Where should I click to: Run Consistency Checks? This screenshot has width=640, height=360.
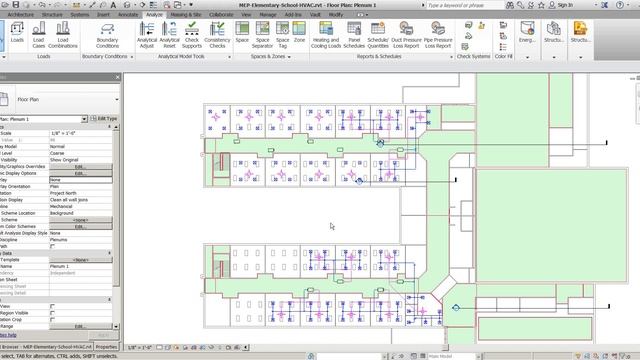217,35
